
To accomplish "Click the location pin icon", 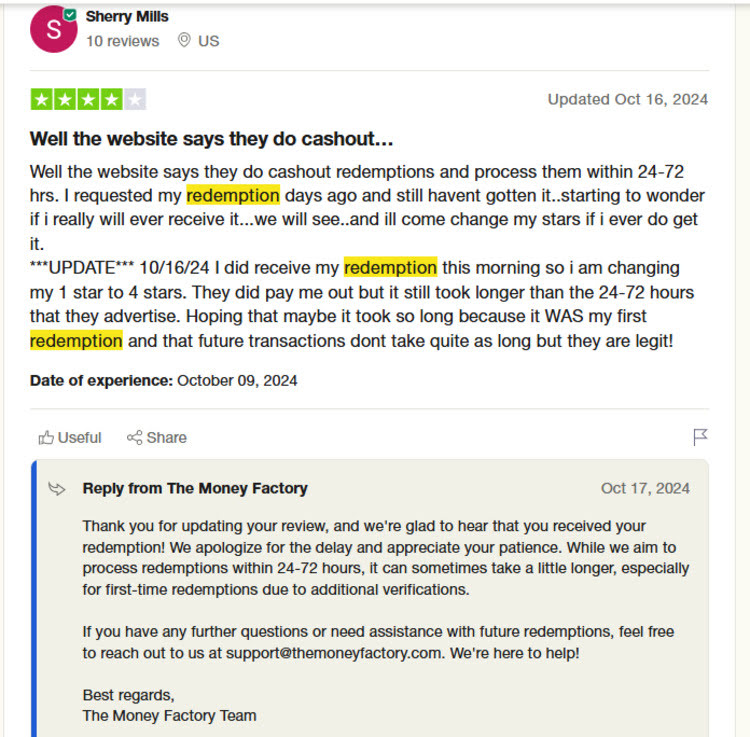I will click(x=184, y=41).
